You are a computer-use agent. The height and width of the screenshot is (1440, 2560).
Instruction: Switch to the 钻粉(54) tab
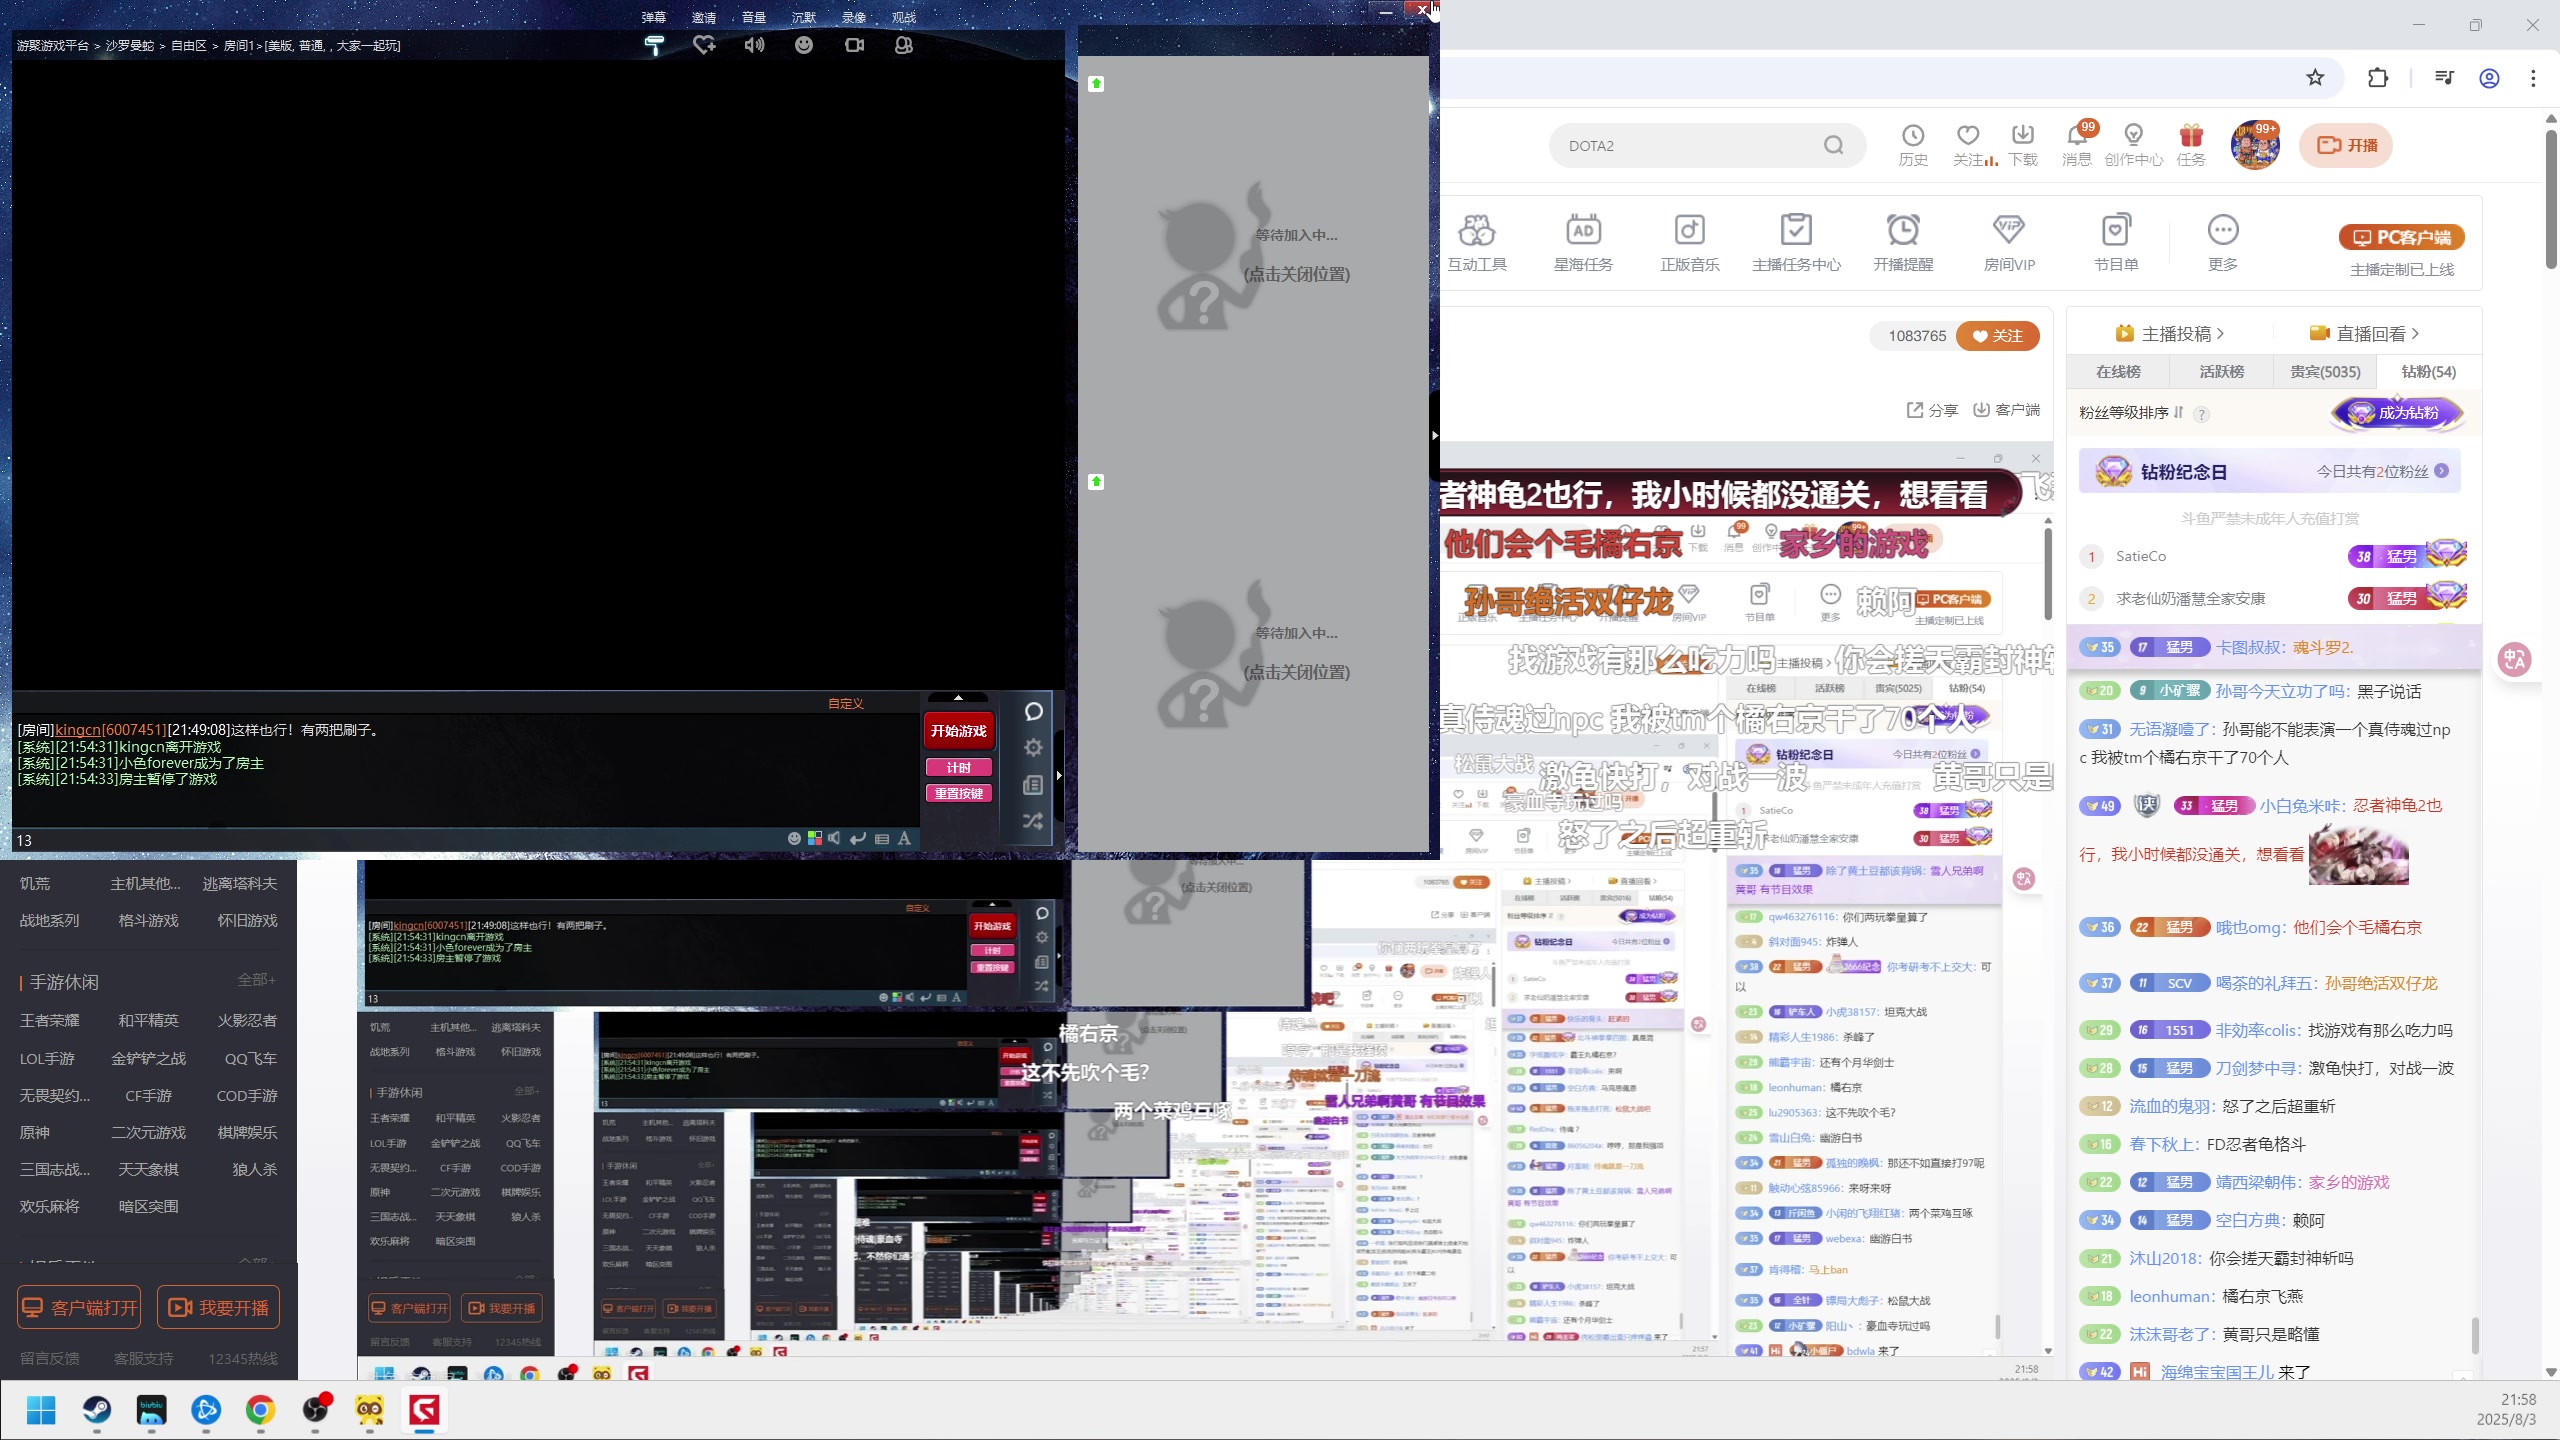(2429, 372)
